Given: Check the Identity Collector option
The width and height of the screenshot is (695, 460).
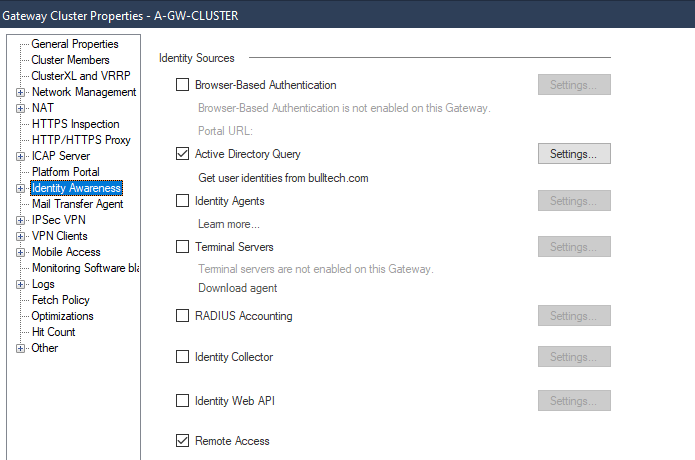Looking at the screenshot, I should [x=182, y=357].
